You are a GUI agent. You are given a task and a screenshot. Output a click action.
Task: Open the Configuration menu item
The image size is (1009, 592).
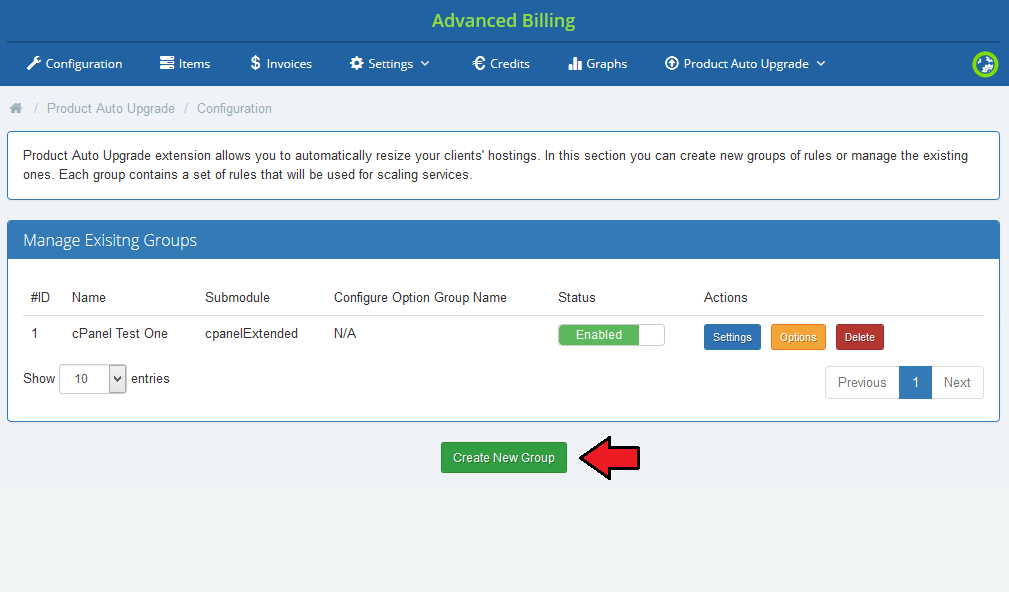pos(74,64)
